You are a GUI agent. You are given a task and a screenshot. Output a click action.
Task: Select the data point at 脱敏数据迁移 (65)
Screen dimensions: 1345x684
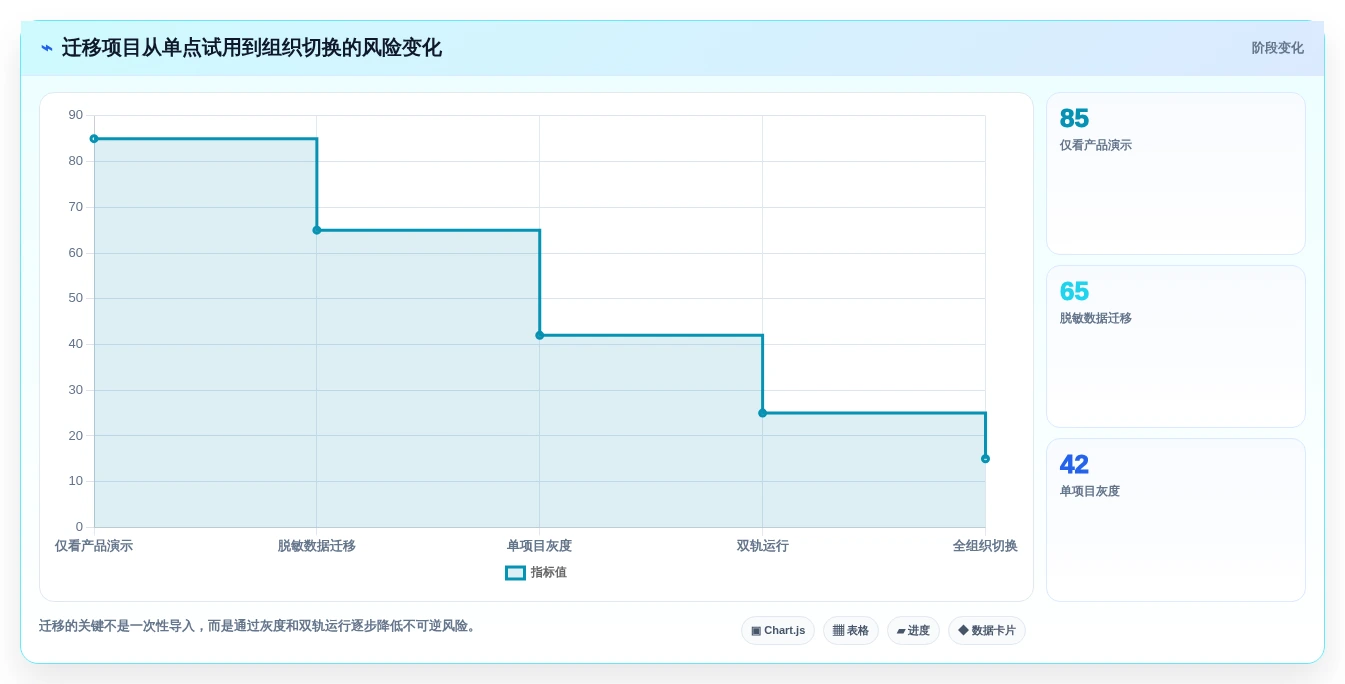317,230
